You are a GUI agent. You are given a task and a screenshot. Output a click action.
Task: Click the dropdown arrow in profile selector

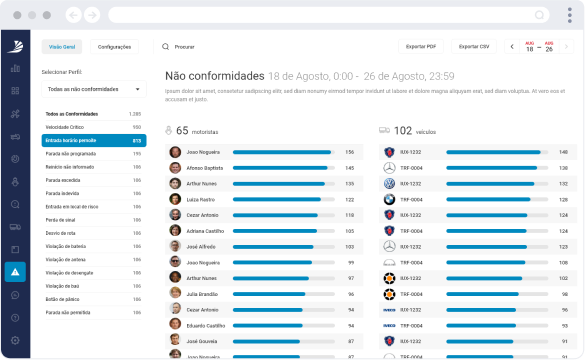click(x=138, y=89)
